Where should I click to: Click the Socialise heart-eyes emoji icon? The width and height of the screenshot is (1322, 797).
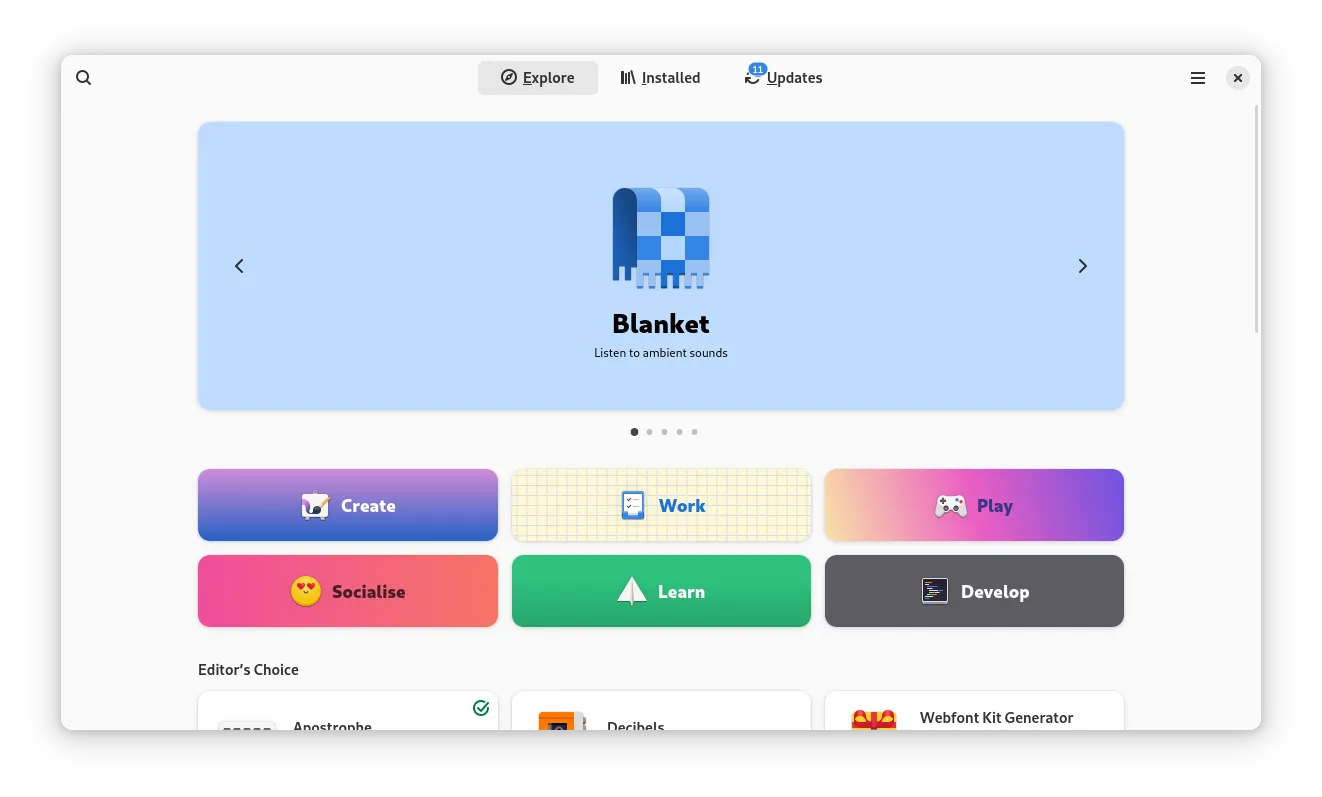tap(306, 591)
